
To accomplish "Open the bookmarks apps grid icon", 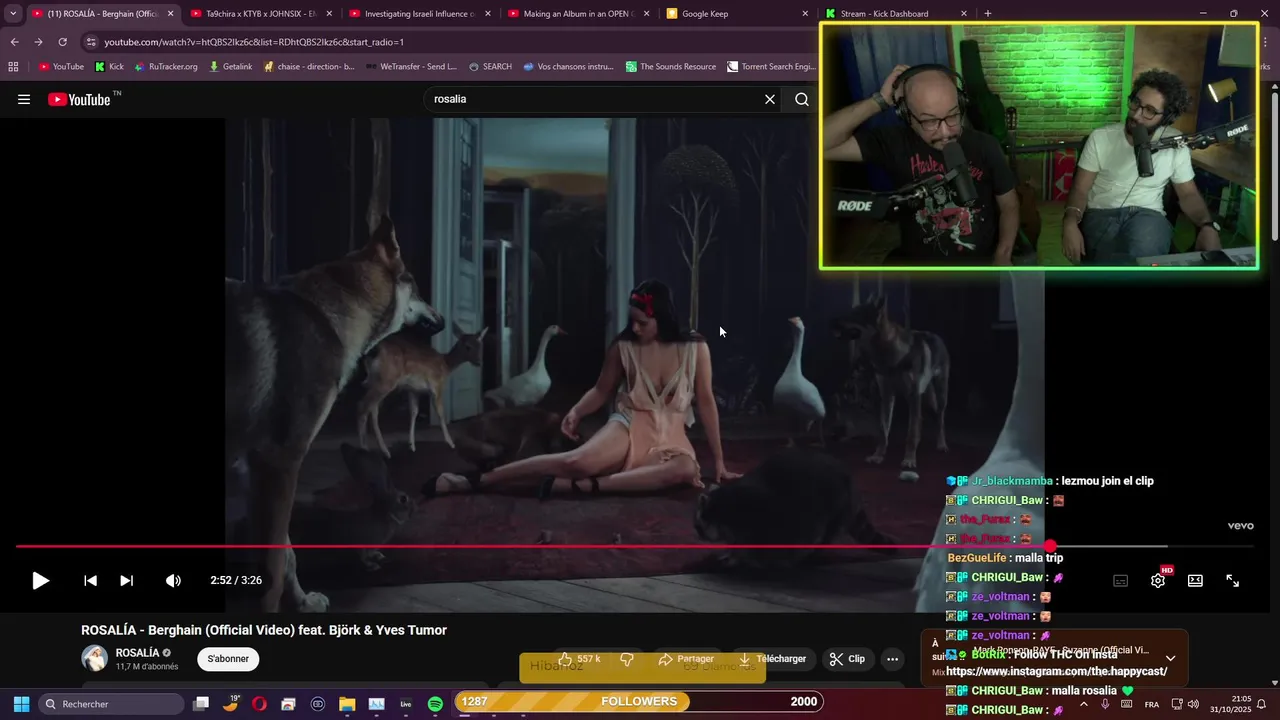I will (x=13, y=67).
